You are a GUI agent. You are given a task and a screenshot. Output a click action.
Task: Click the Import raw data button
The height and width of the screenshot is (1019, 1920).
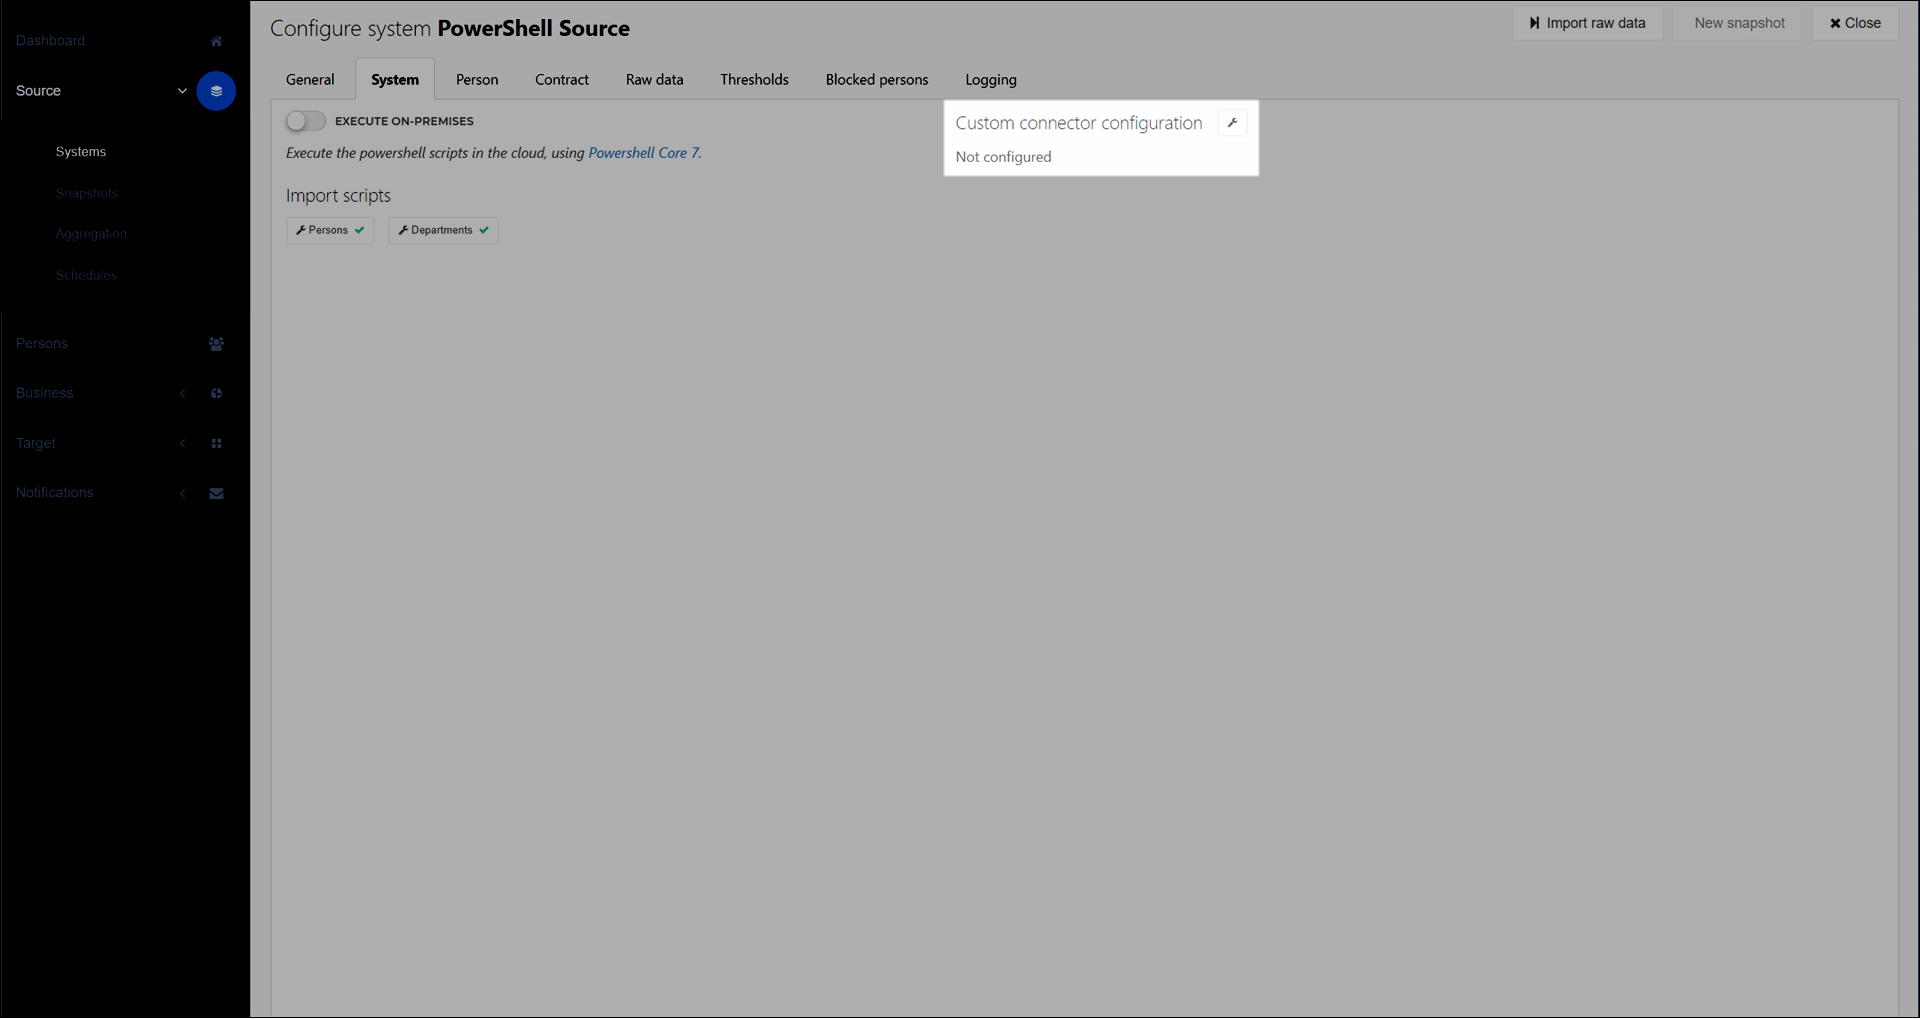[x=1587, y=23]
